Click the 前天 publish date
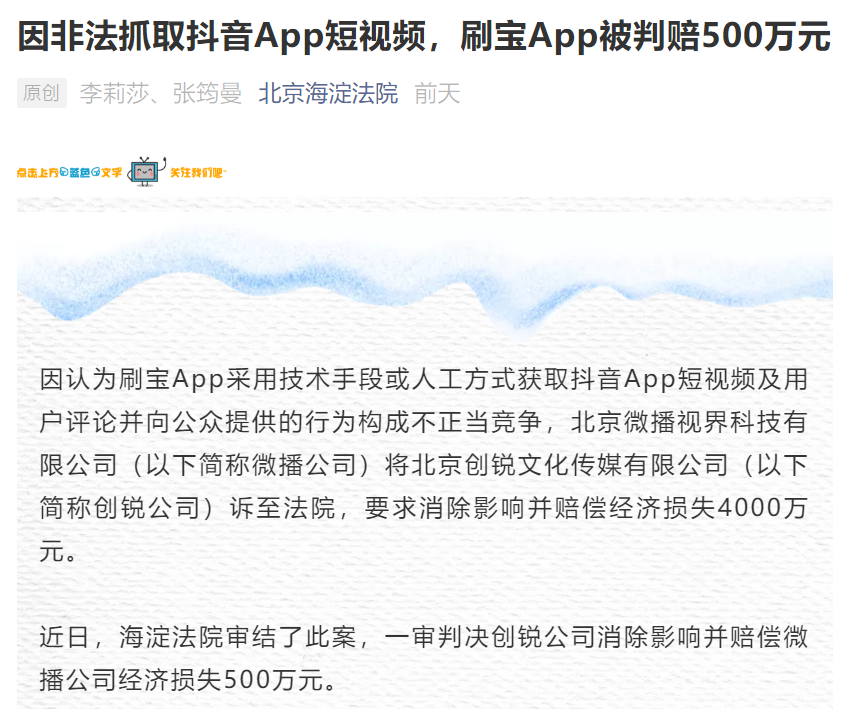The width and height of the screenshot is (850, 709). (437, 93)
